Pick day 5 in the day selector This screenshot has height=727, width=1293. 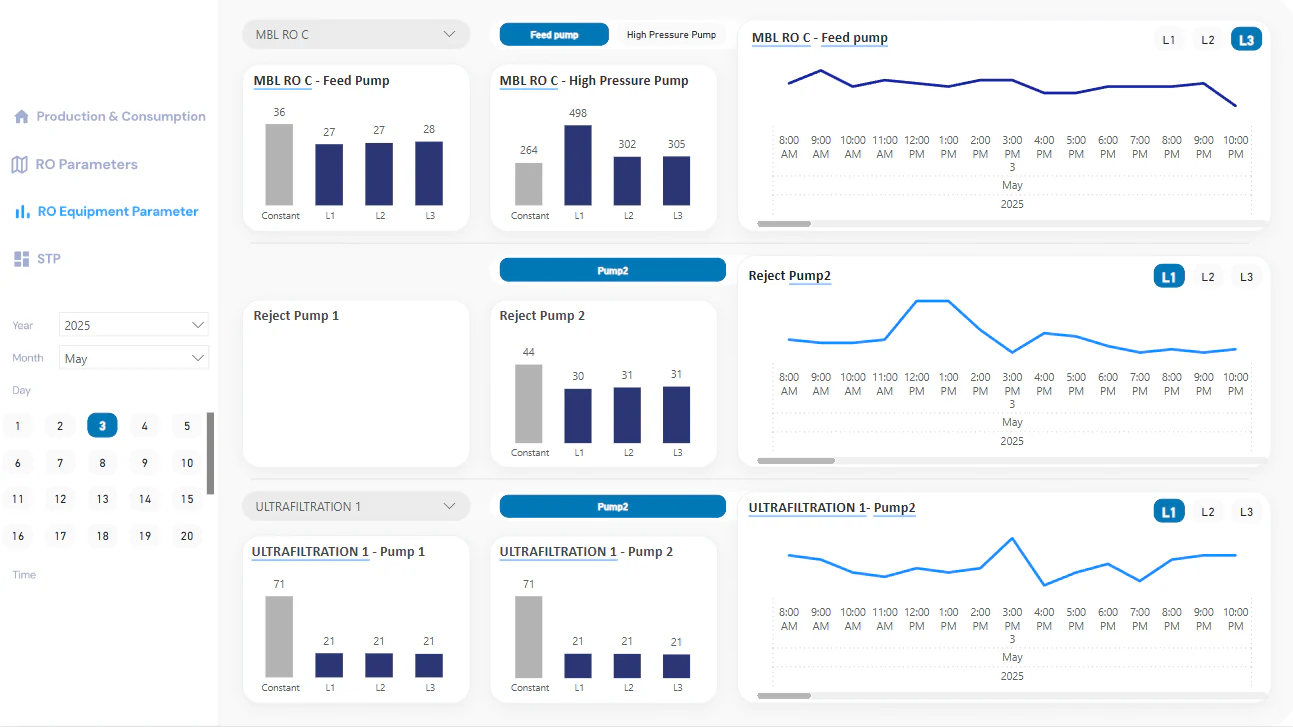click(187, 426)
